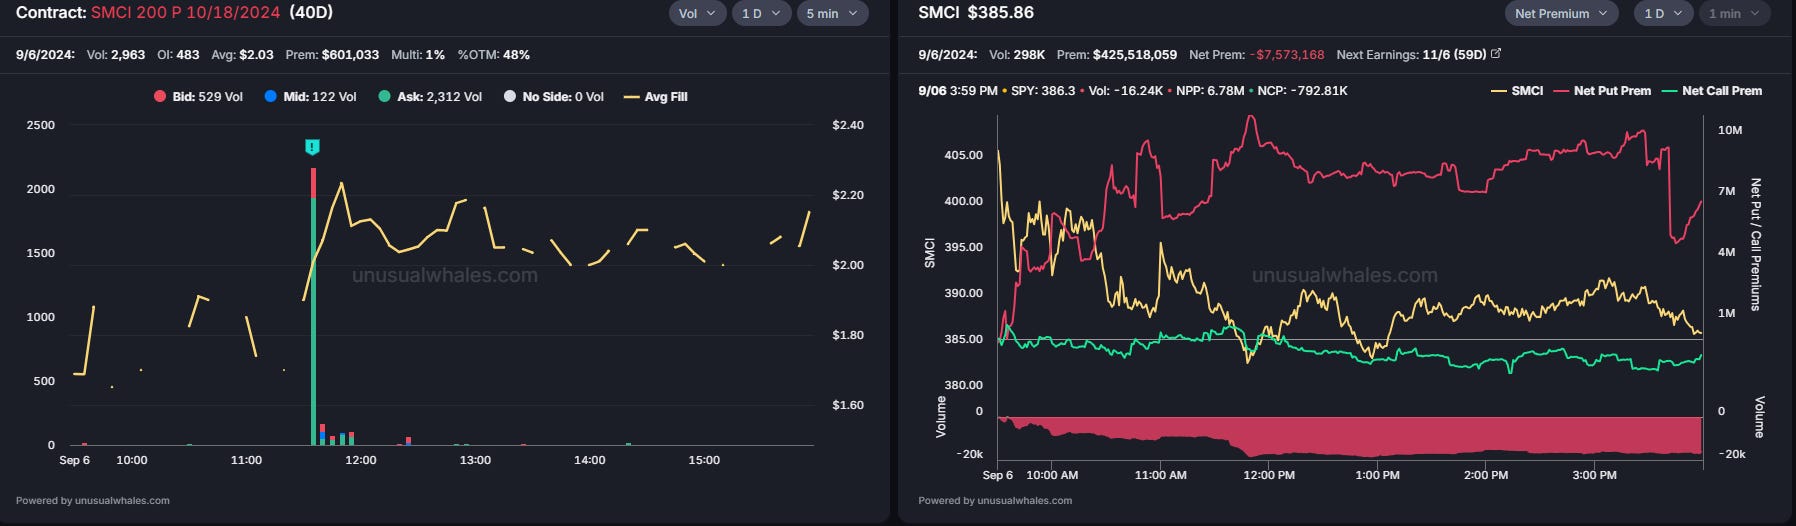The height and width of the screenshot is (526, 1796).
Task: Click the tall green volume bar near 11:35
Action: [313, 320]
